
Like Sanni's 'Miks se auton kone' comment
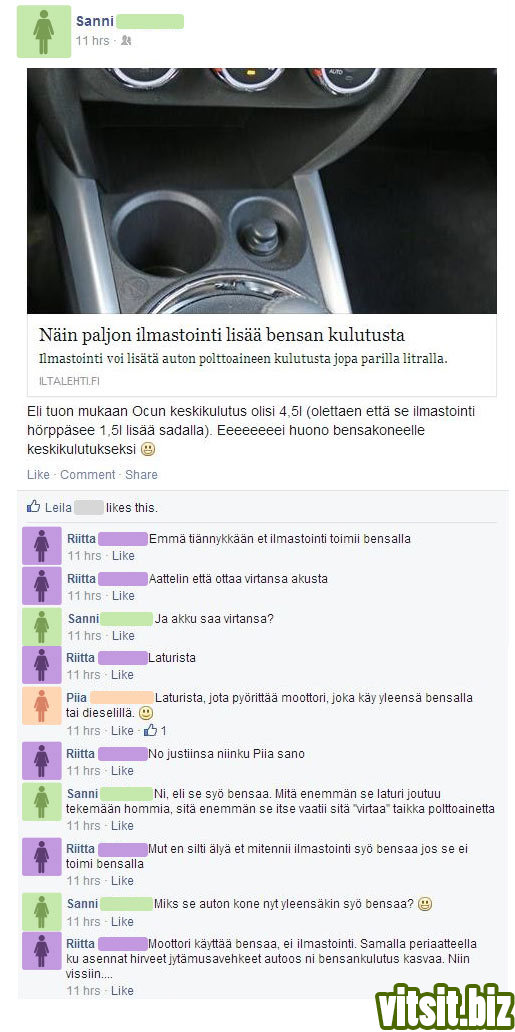coord(122,921)
